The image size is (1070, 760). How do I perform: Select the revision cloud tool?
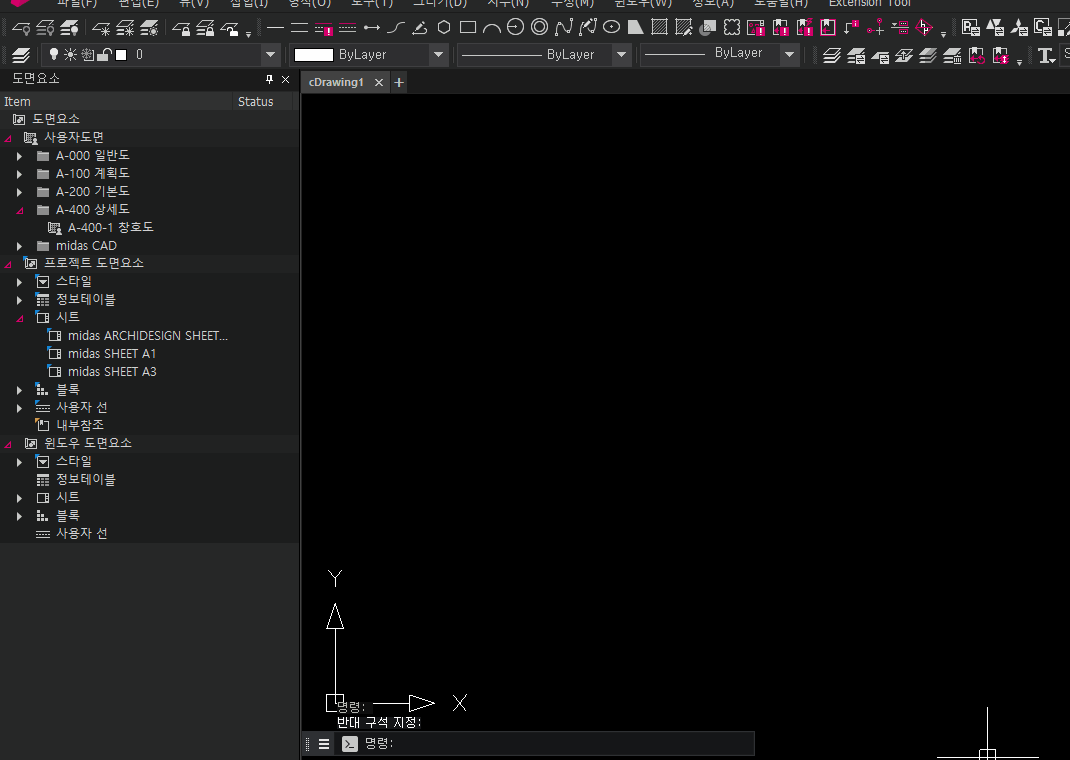click(732, 27)
